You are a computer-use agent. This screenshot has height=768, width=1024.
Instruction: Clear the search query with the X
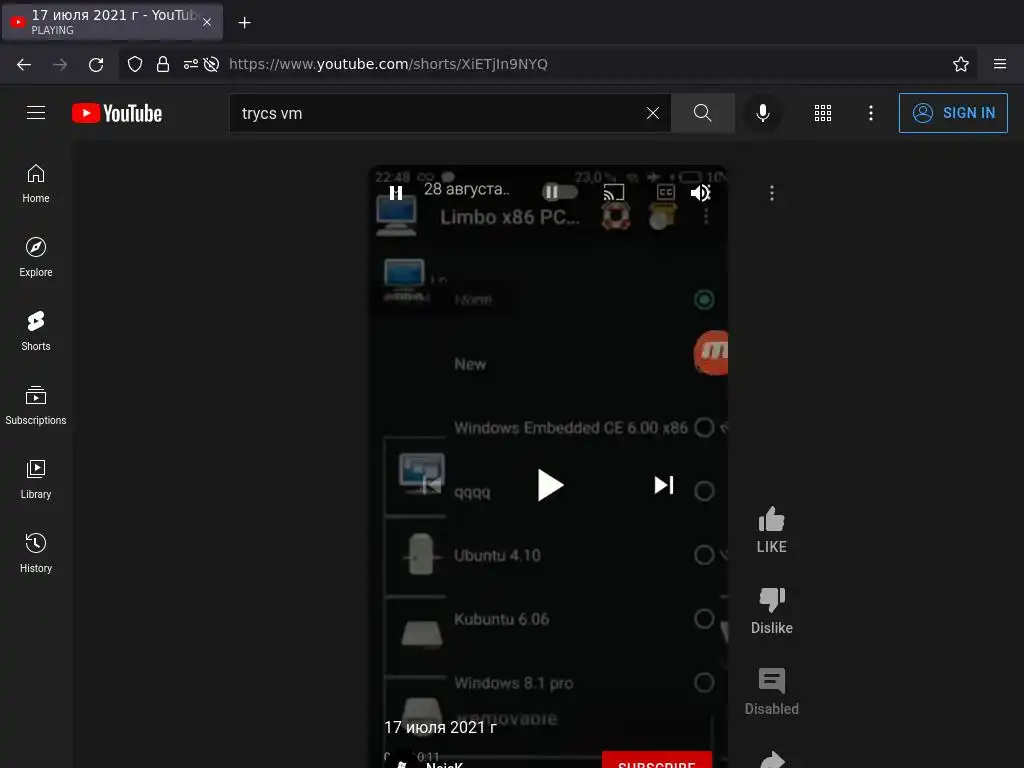click(652, 113)
